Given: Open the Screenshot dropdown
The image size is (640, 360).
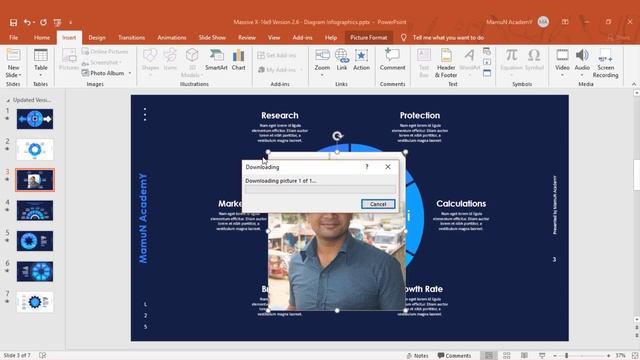Looking at the screenshot, I should [102, 62].
